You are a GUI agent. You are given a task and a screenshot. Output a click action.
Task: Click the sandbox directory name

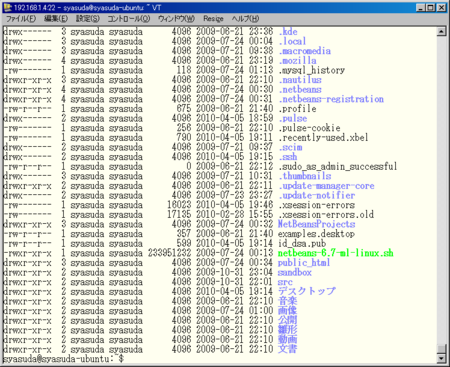pos(295,272)
